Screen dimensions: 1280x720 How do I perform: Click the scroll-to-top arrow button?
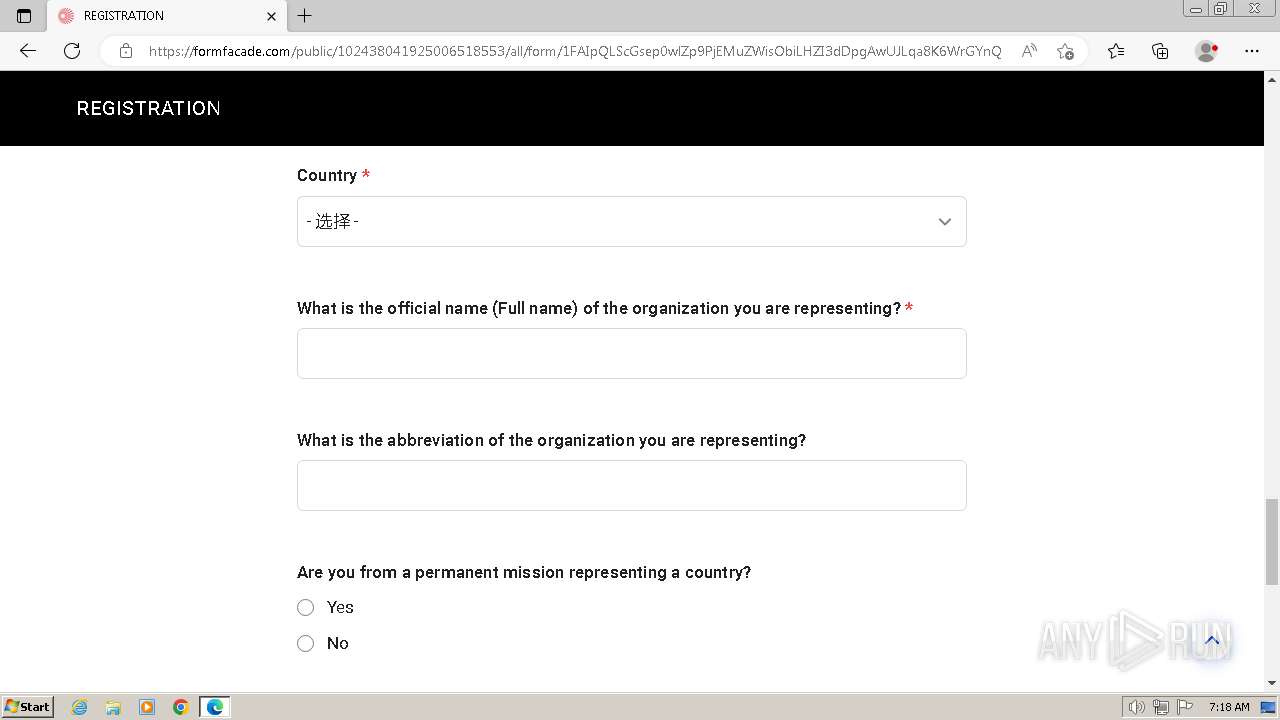pyautogui.click(x=1212, y=641)
